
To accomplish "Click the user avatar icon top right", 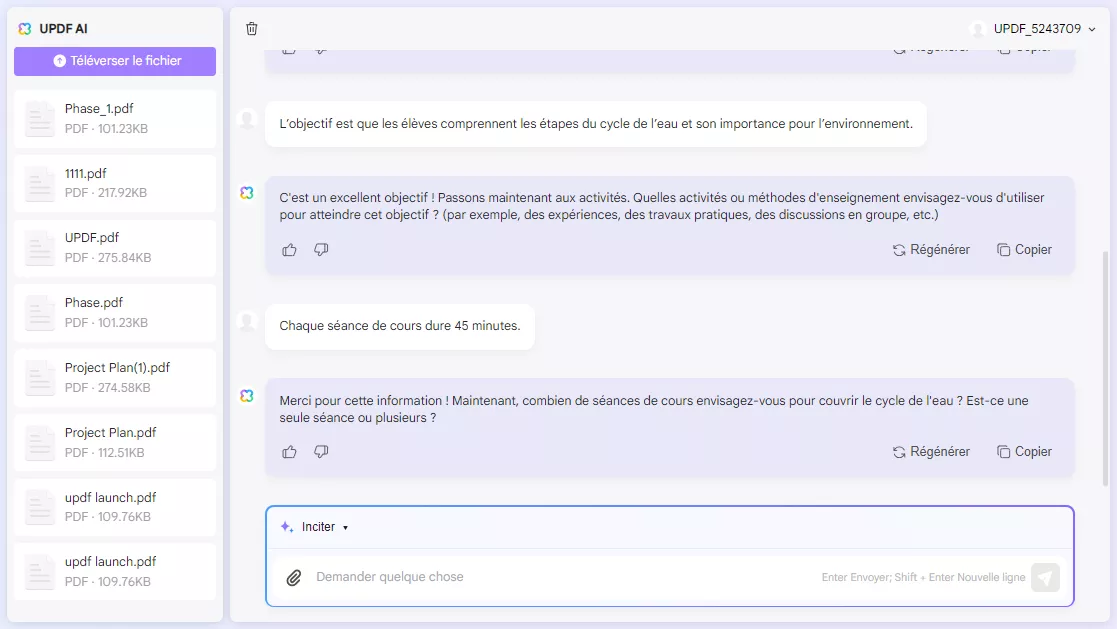I will pos(977,29).
